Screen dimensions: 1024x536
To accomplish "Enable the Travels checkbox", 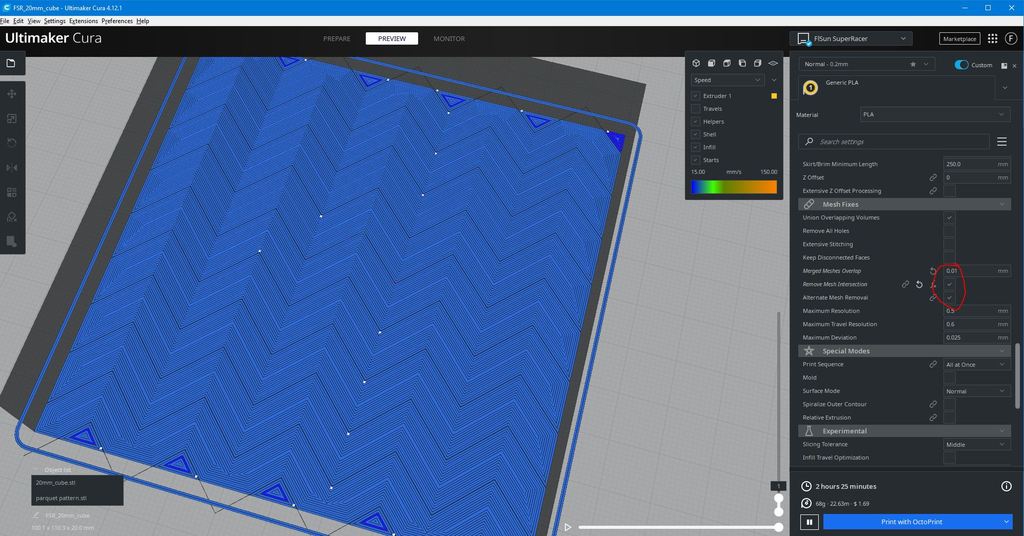I will [x=696, y=109].
